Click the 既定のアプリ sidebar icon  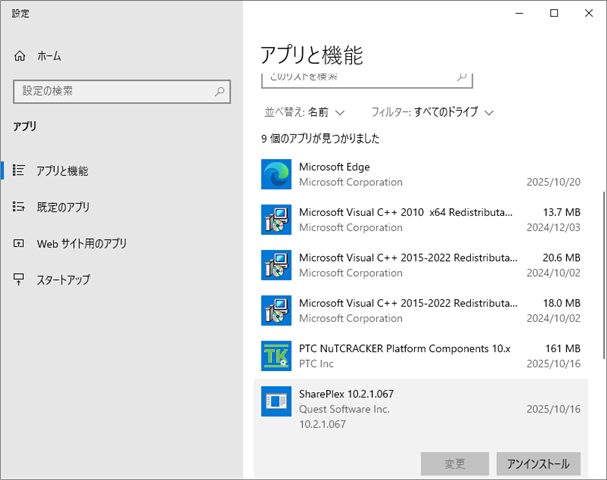coord(19,207)
